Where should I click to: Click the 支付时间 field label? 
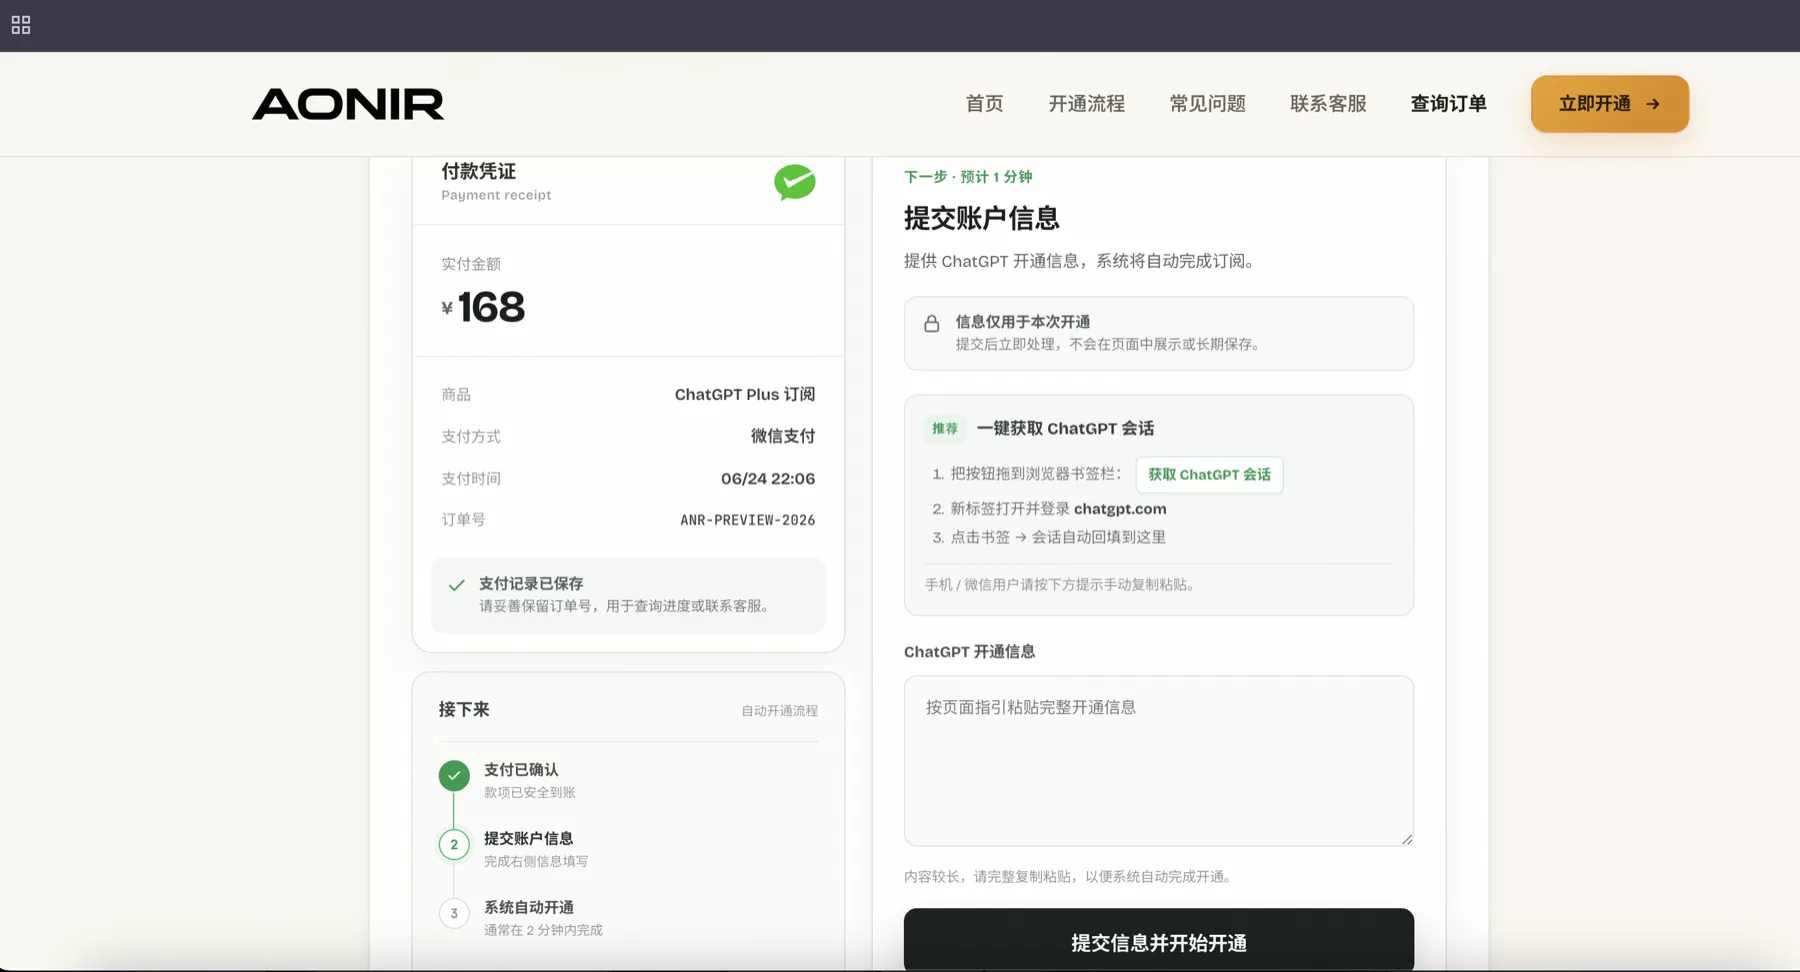click(471, 479)
